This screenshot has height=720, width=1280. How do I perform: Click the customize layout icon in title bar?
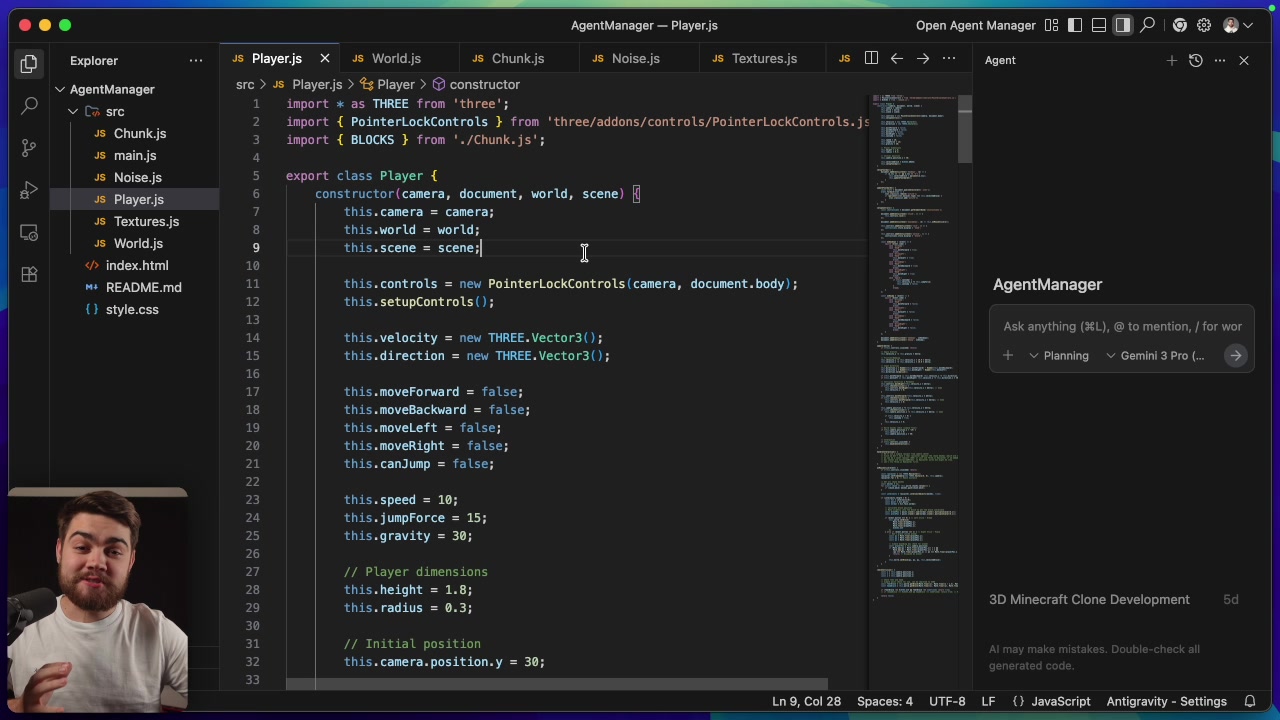[x=1051, y=25]
